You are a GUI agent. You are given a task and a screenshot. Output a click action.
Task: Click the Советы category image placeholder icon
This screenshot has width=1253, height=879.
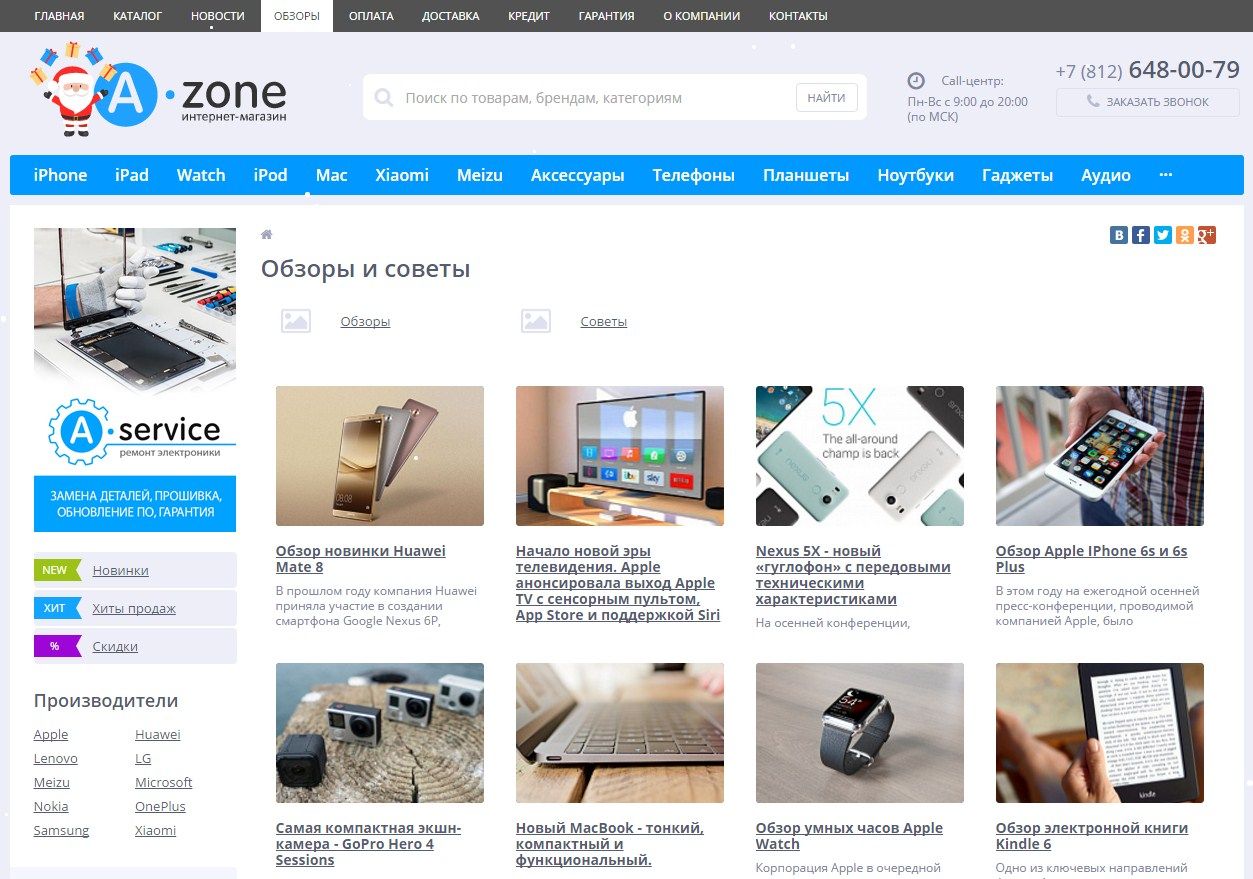point(536,321)
